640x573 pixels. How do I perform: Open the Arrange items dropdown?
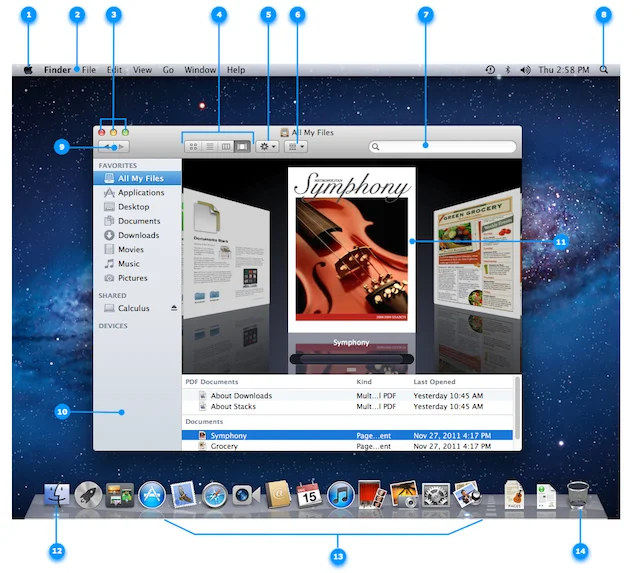coord(296,147)
